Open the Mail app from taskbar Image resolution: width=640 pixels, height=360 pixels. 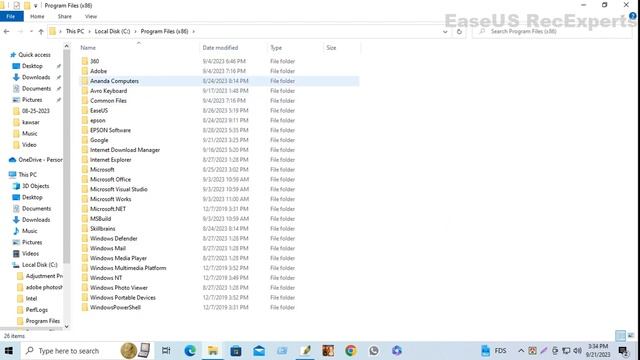click(x=259, y=351)
